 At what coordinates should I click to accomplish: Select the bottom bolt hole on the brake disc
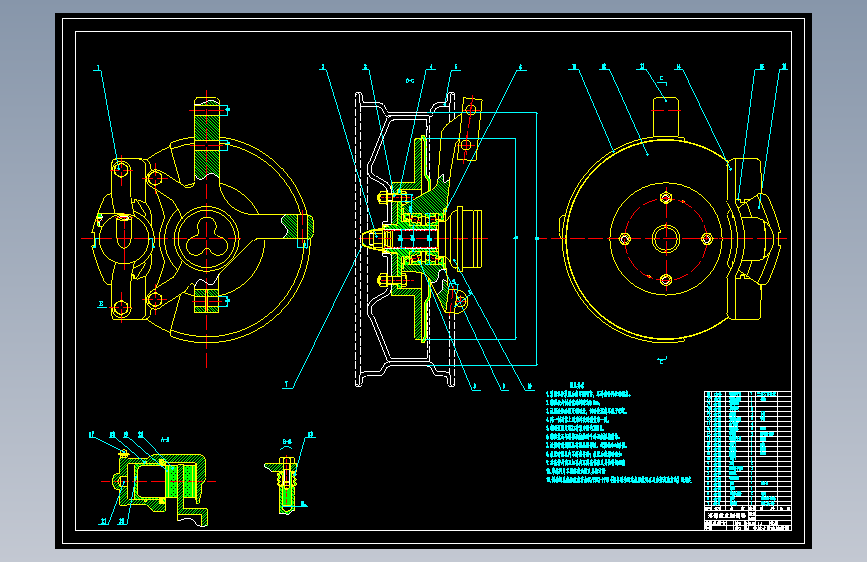pos(666,280)
